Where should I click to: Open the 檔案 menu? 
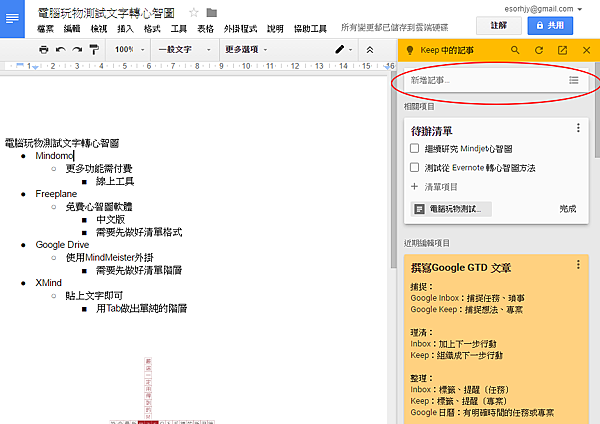pyautogui.click(x=46, y=29)
